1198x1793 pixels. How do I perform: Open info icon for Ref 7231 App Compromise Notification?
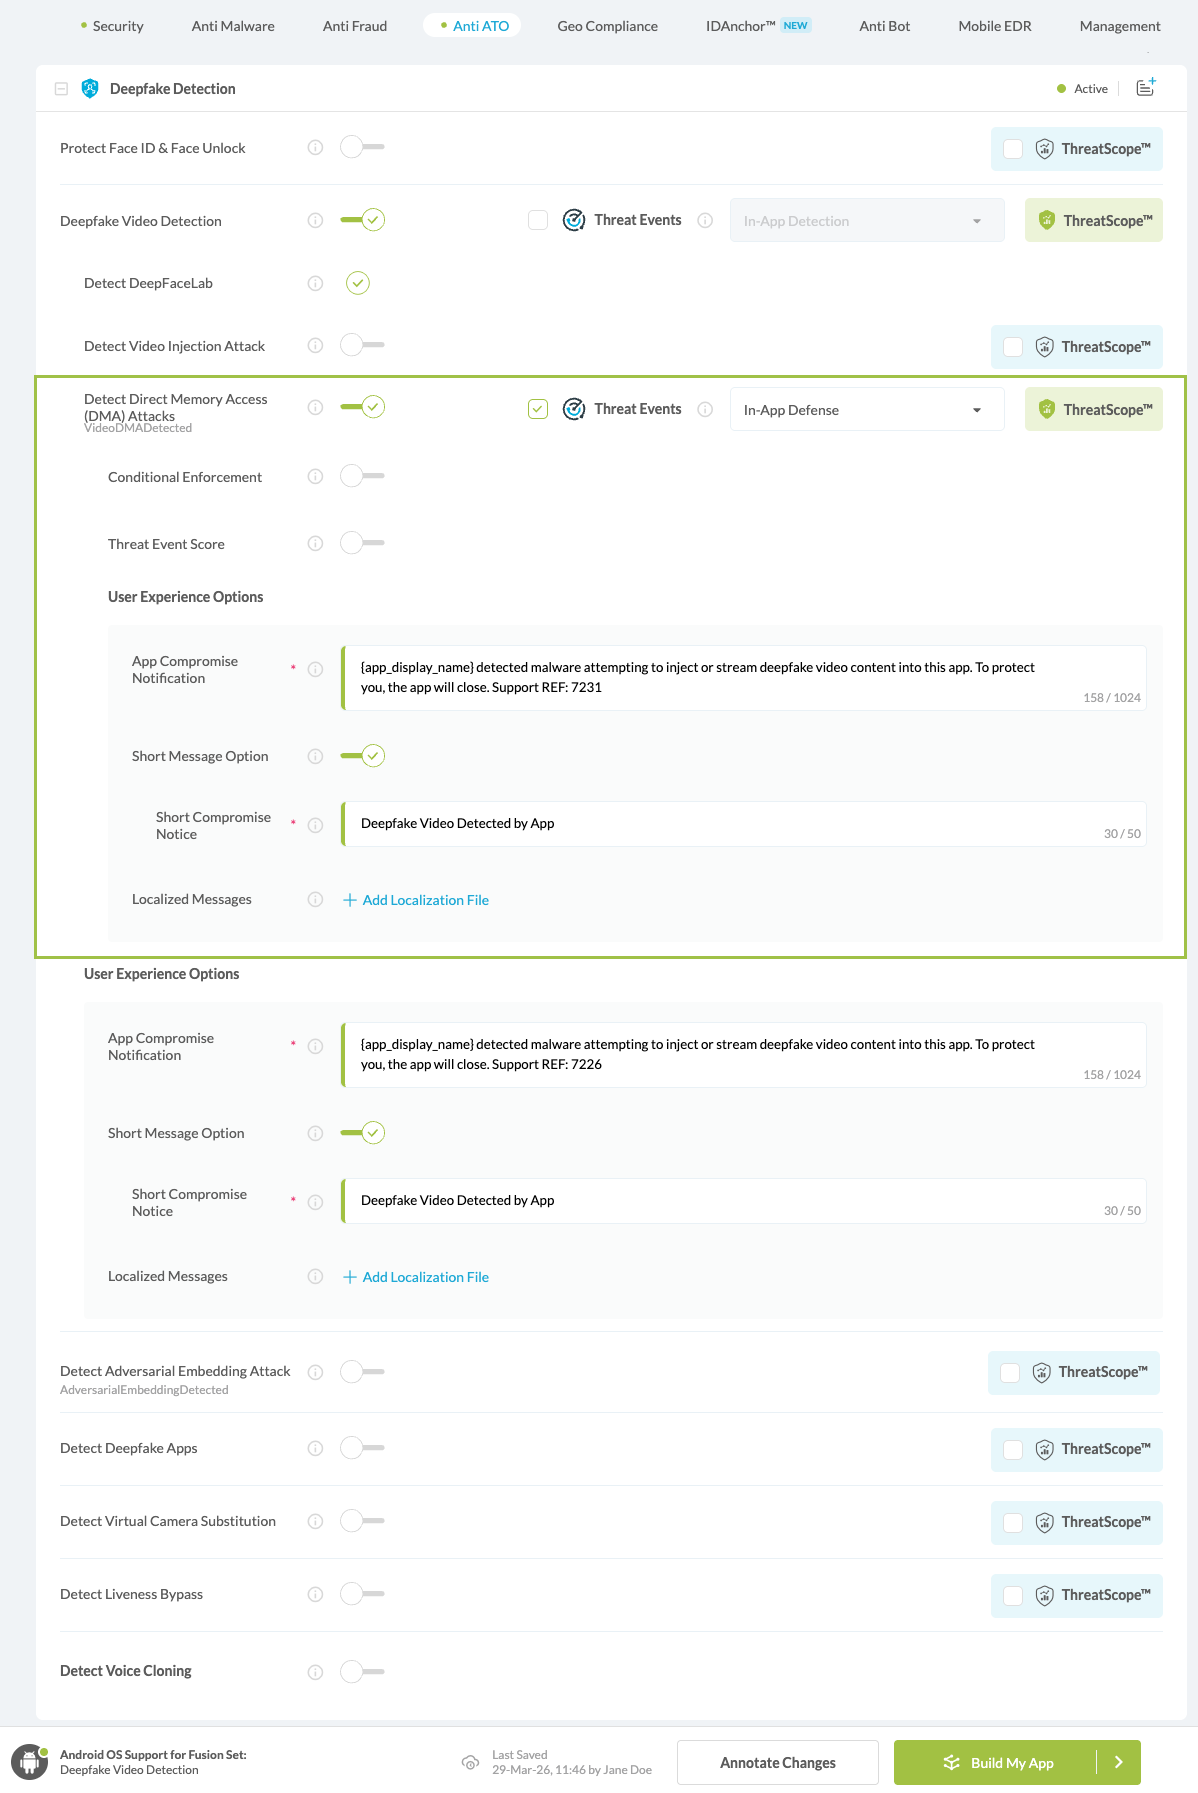[315, 670]
